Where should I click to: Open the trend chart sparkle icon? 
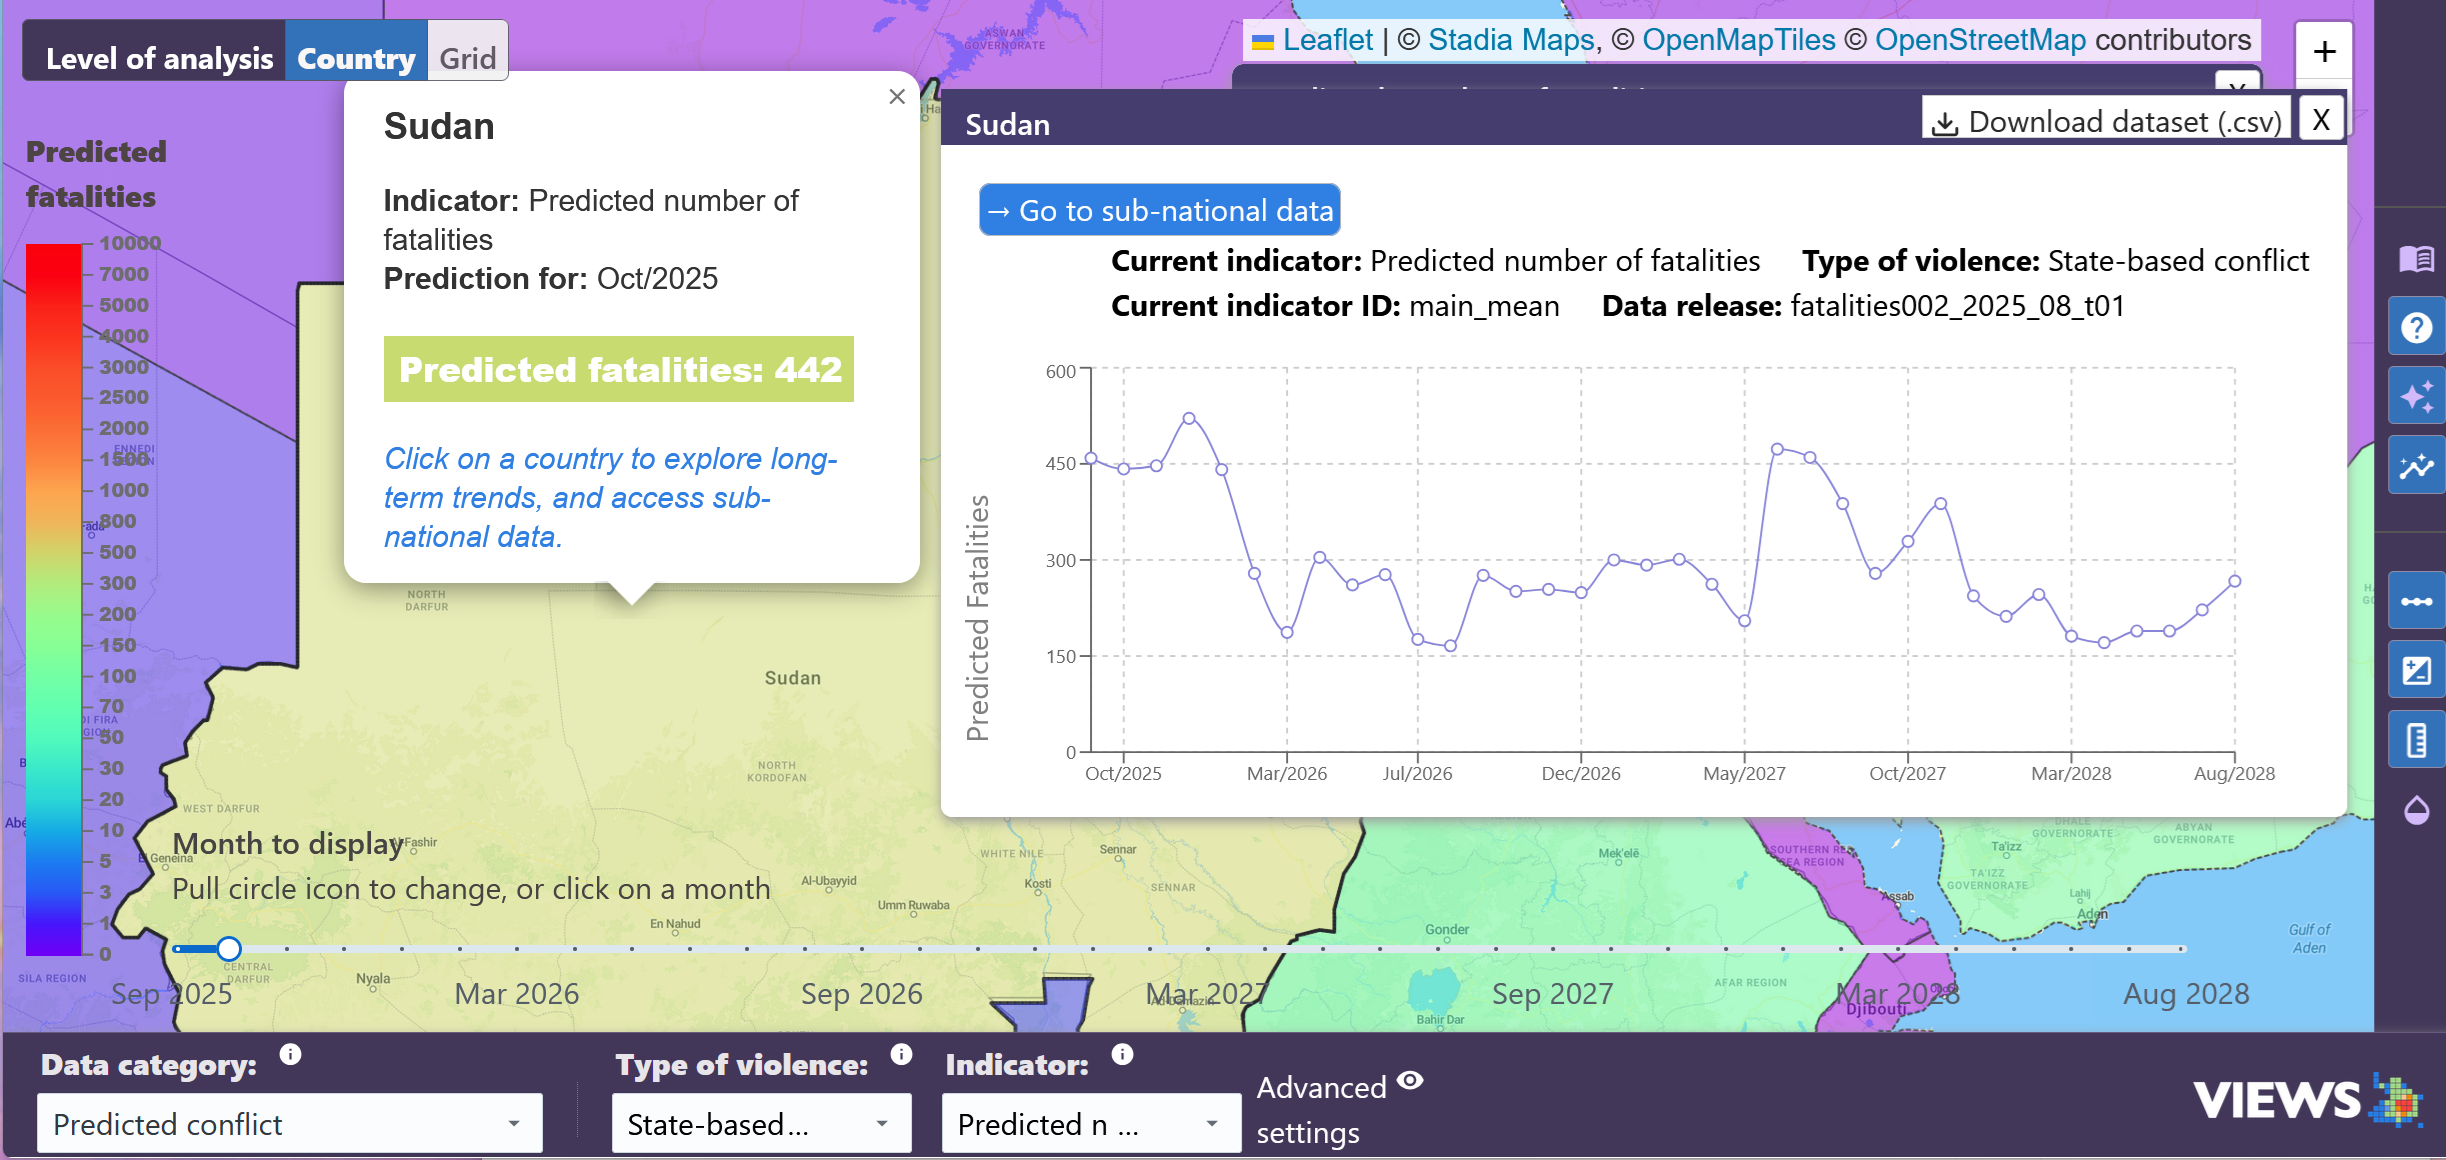(x=2416, y=466)
